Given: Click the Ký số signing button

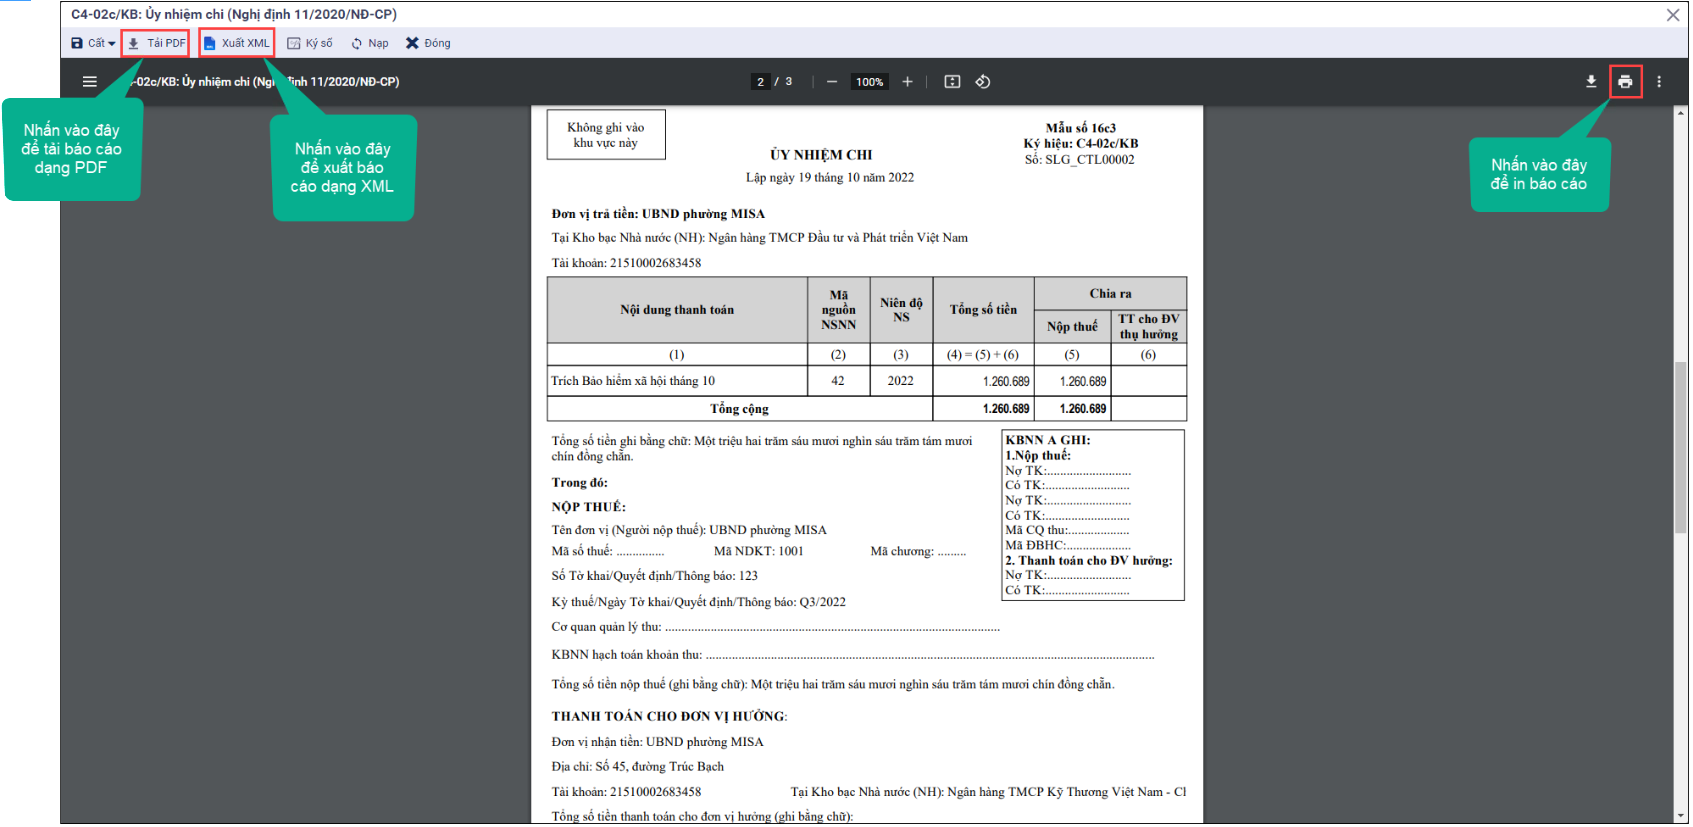Looking at the screenshot, I should point(310,43).
